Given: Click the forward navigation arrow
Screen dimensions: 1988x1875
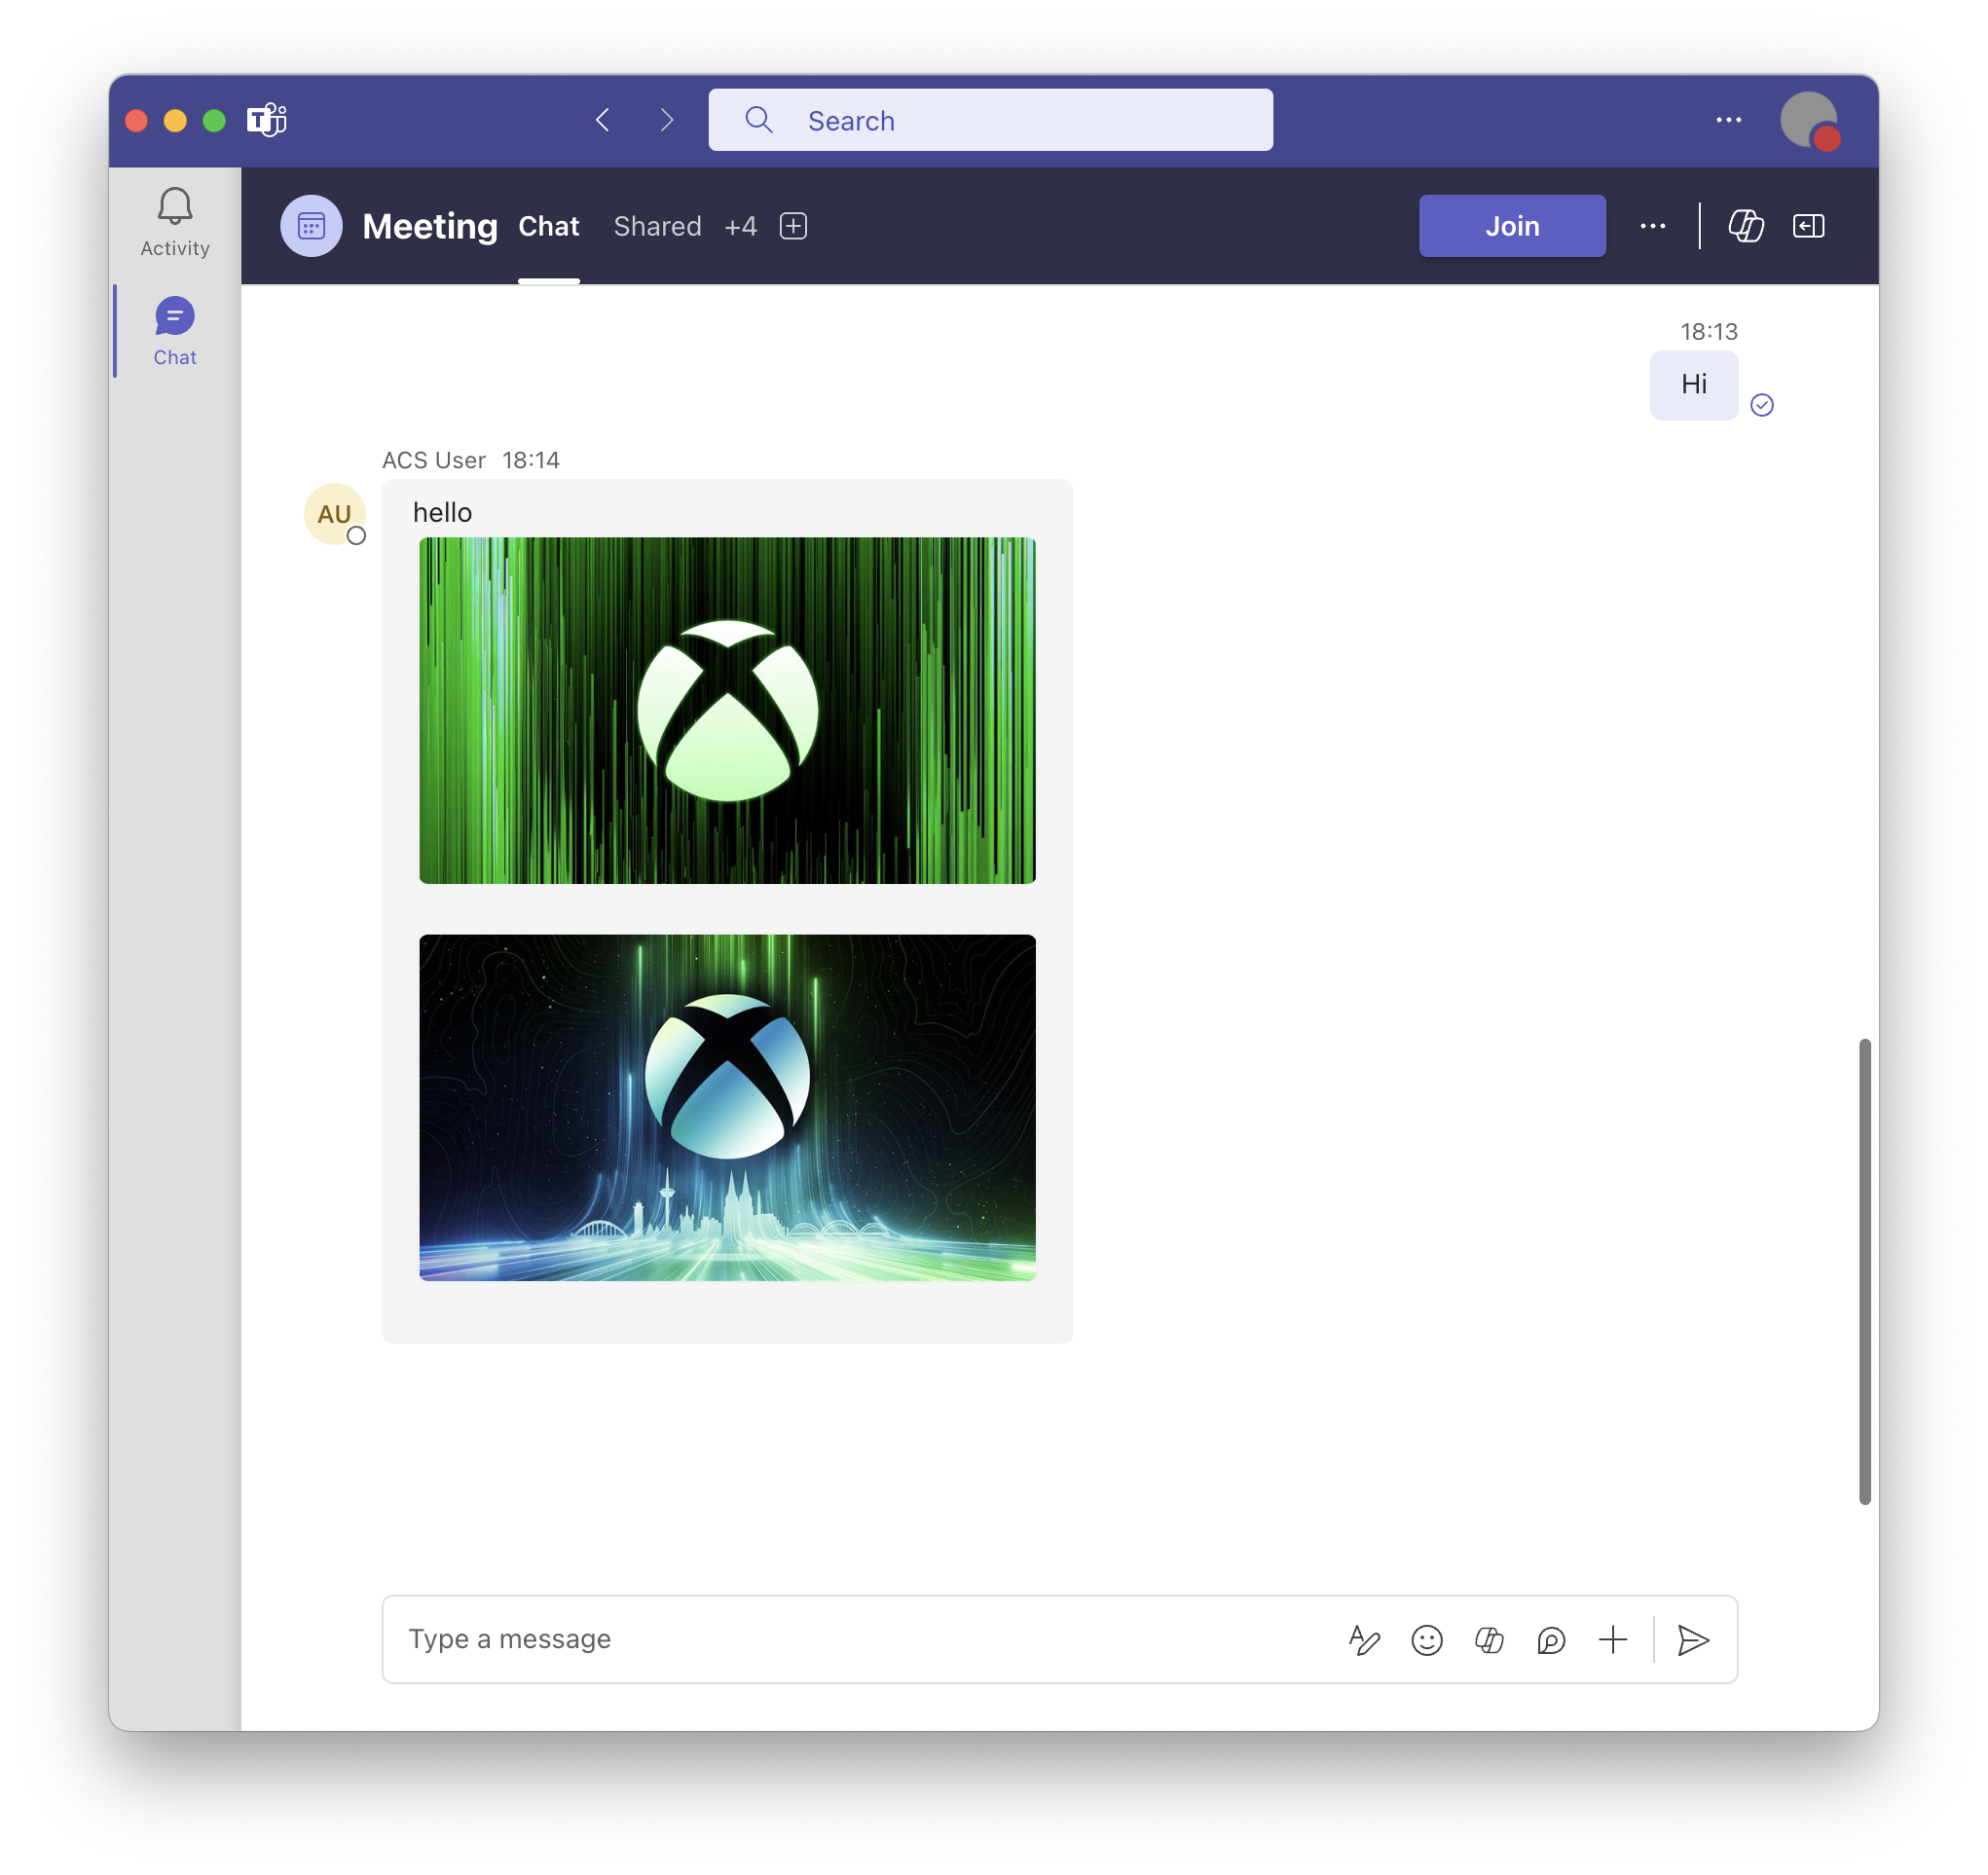Looking at the screenshot, I should pos(666,118).
